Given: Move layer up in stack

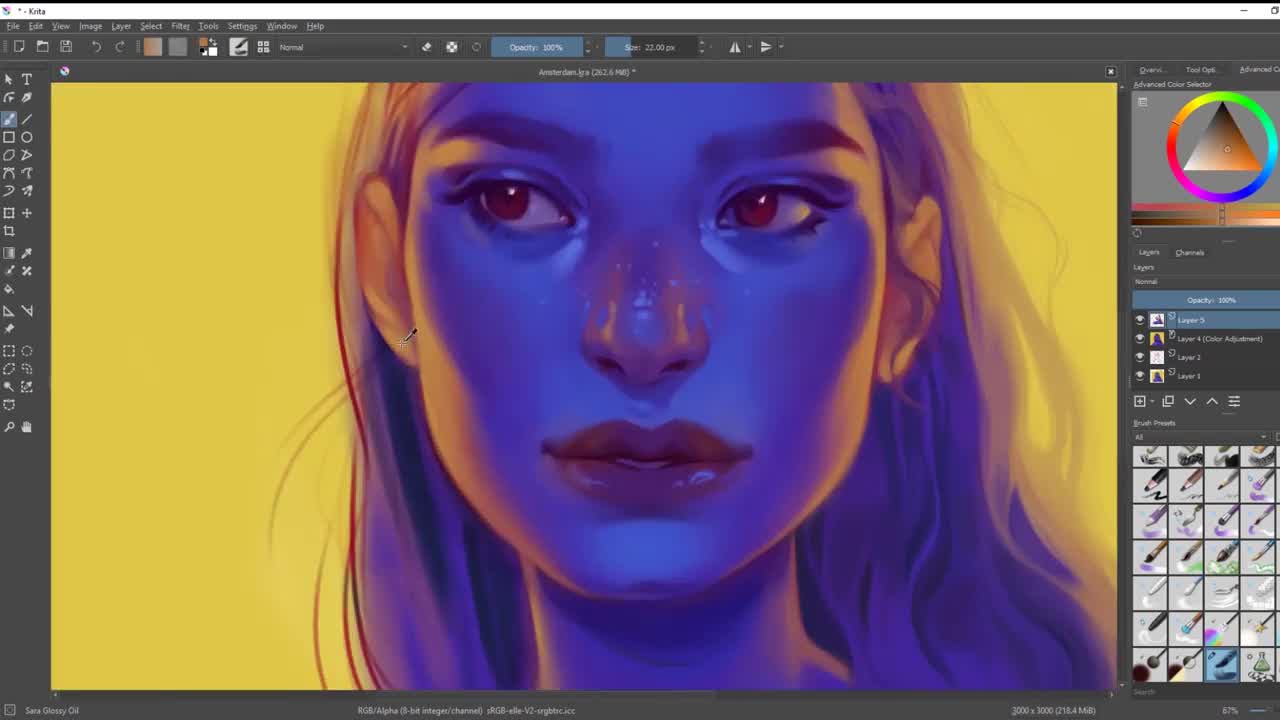Looking at the screenshot, I should click(1212, 402).
